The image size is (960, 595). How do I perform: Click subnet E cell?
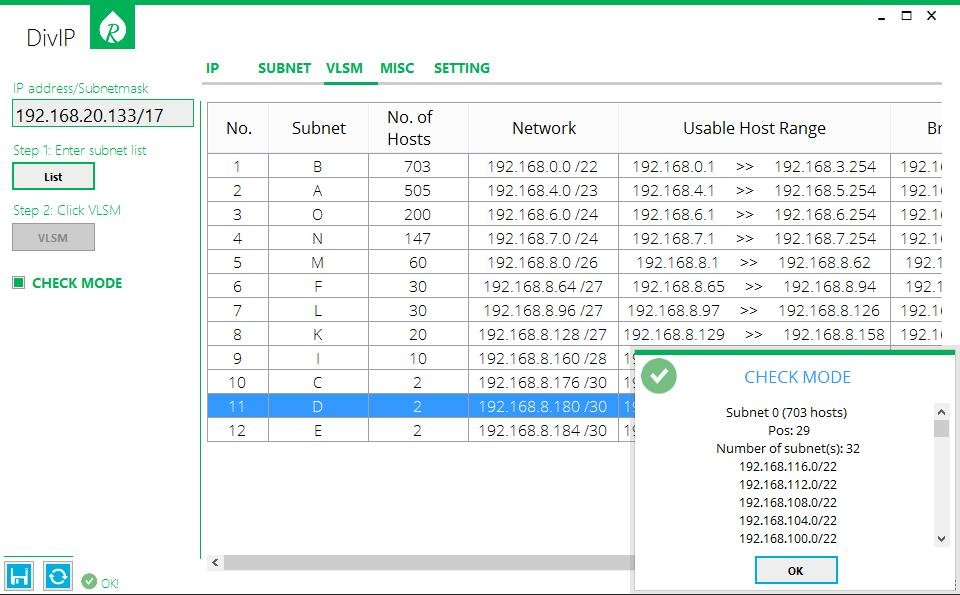click(318, 430)
